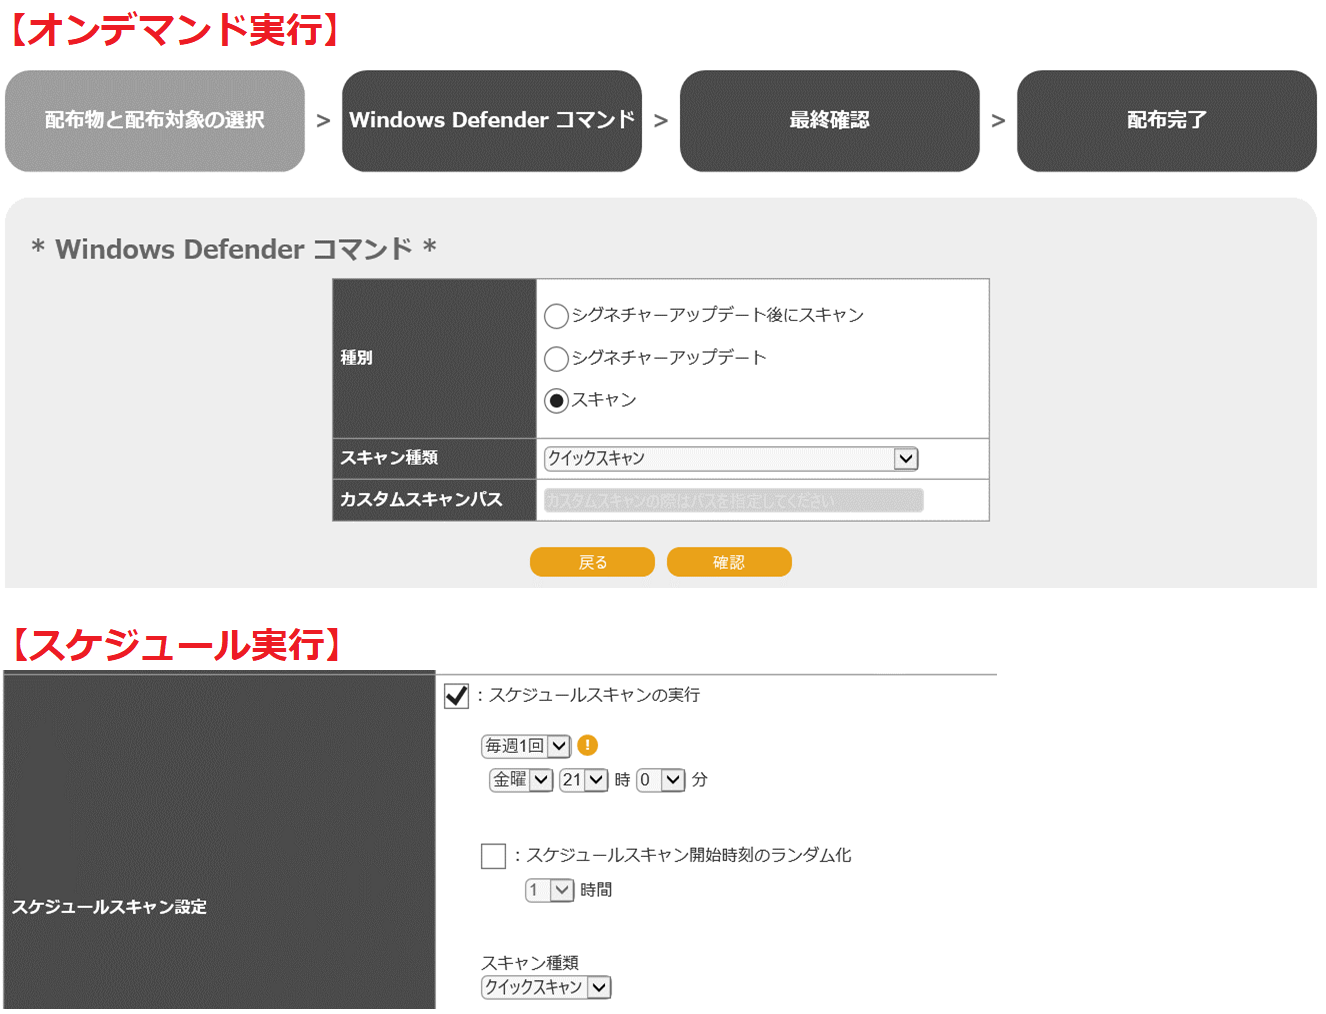1326x1014 pixels.
Task: Click the 戻る button
Action: click(592, 562)
